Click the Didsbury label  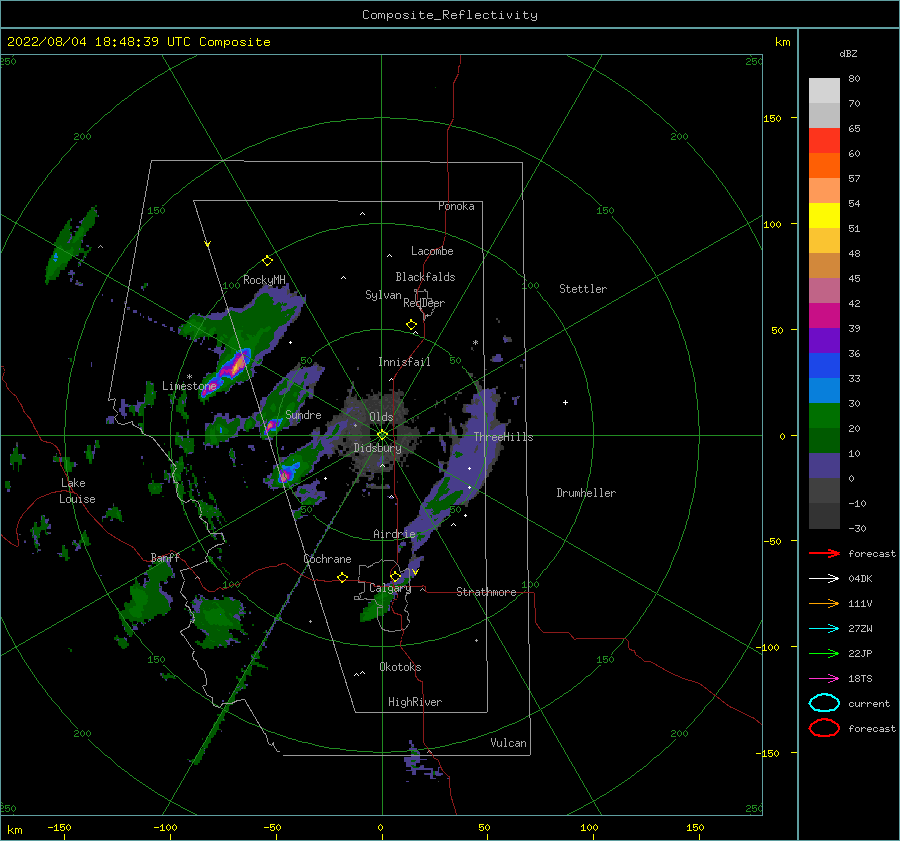(x=378, y=448)
